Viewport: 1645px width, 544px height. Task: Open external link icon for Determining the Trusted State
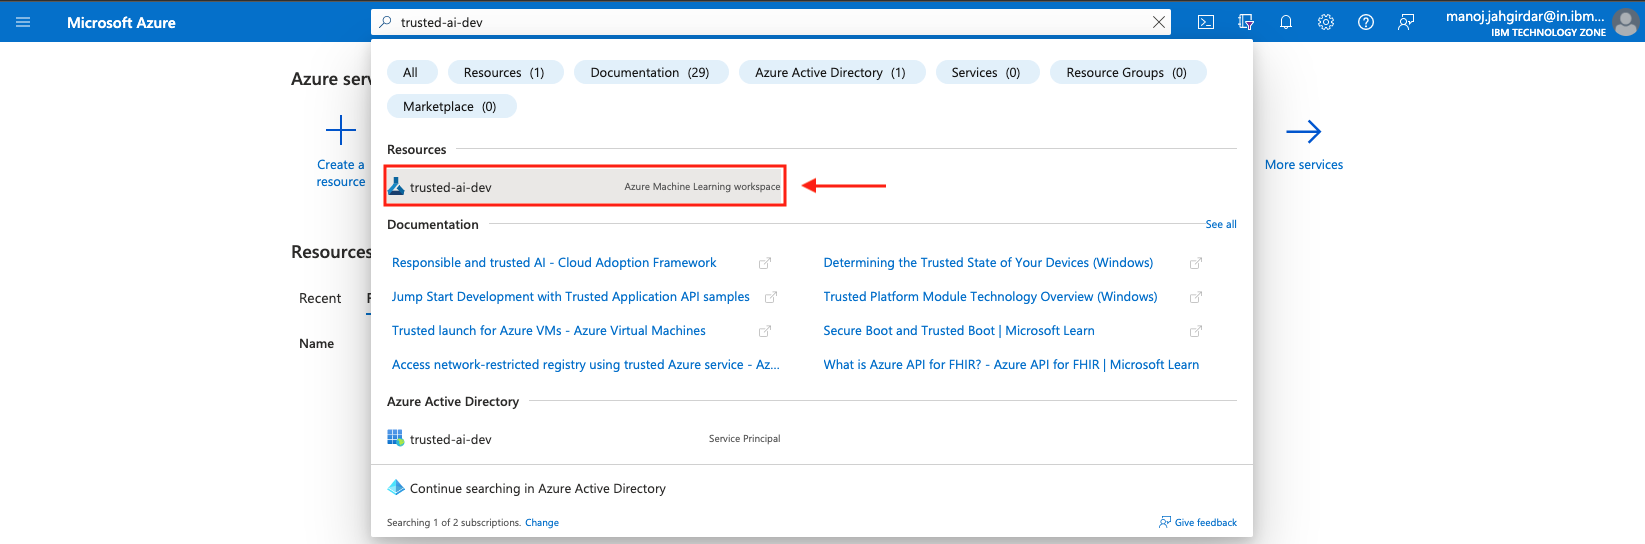click(x=1196, y=263)
